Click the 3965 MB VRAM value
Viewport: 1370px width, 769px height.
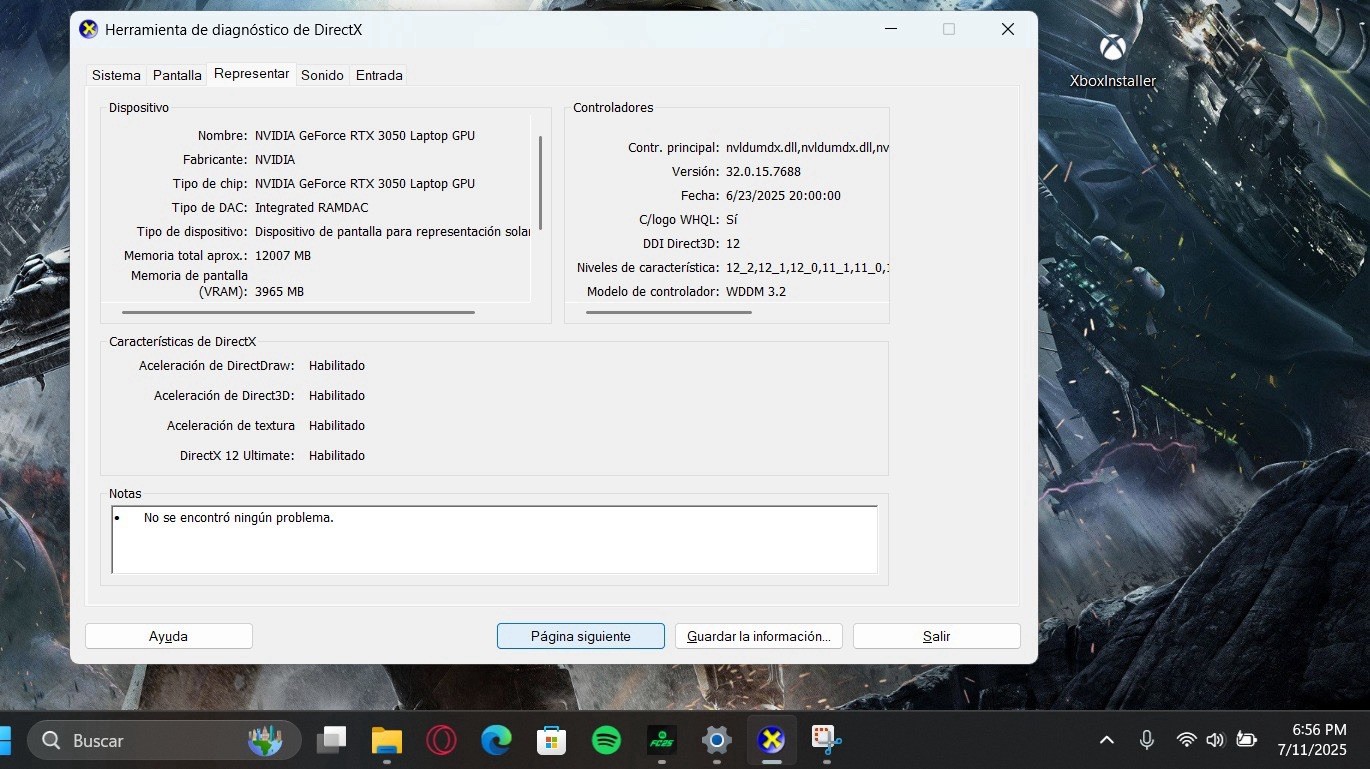(279, 291)
